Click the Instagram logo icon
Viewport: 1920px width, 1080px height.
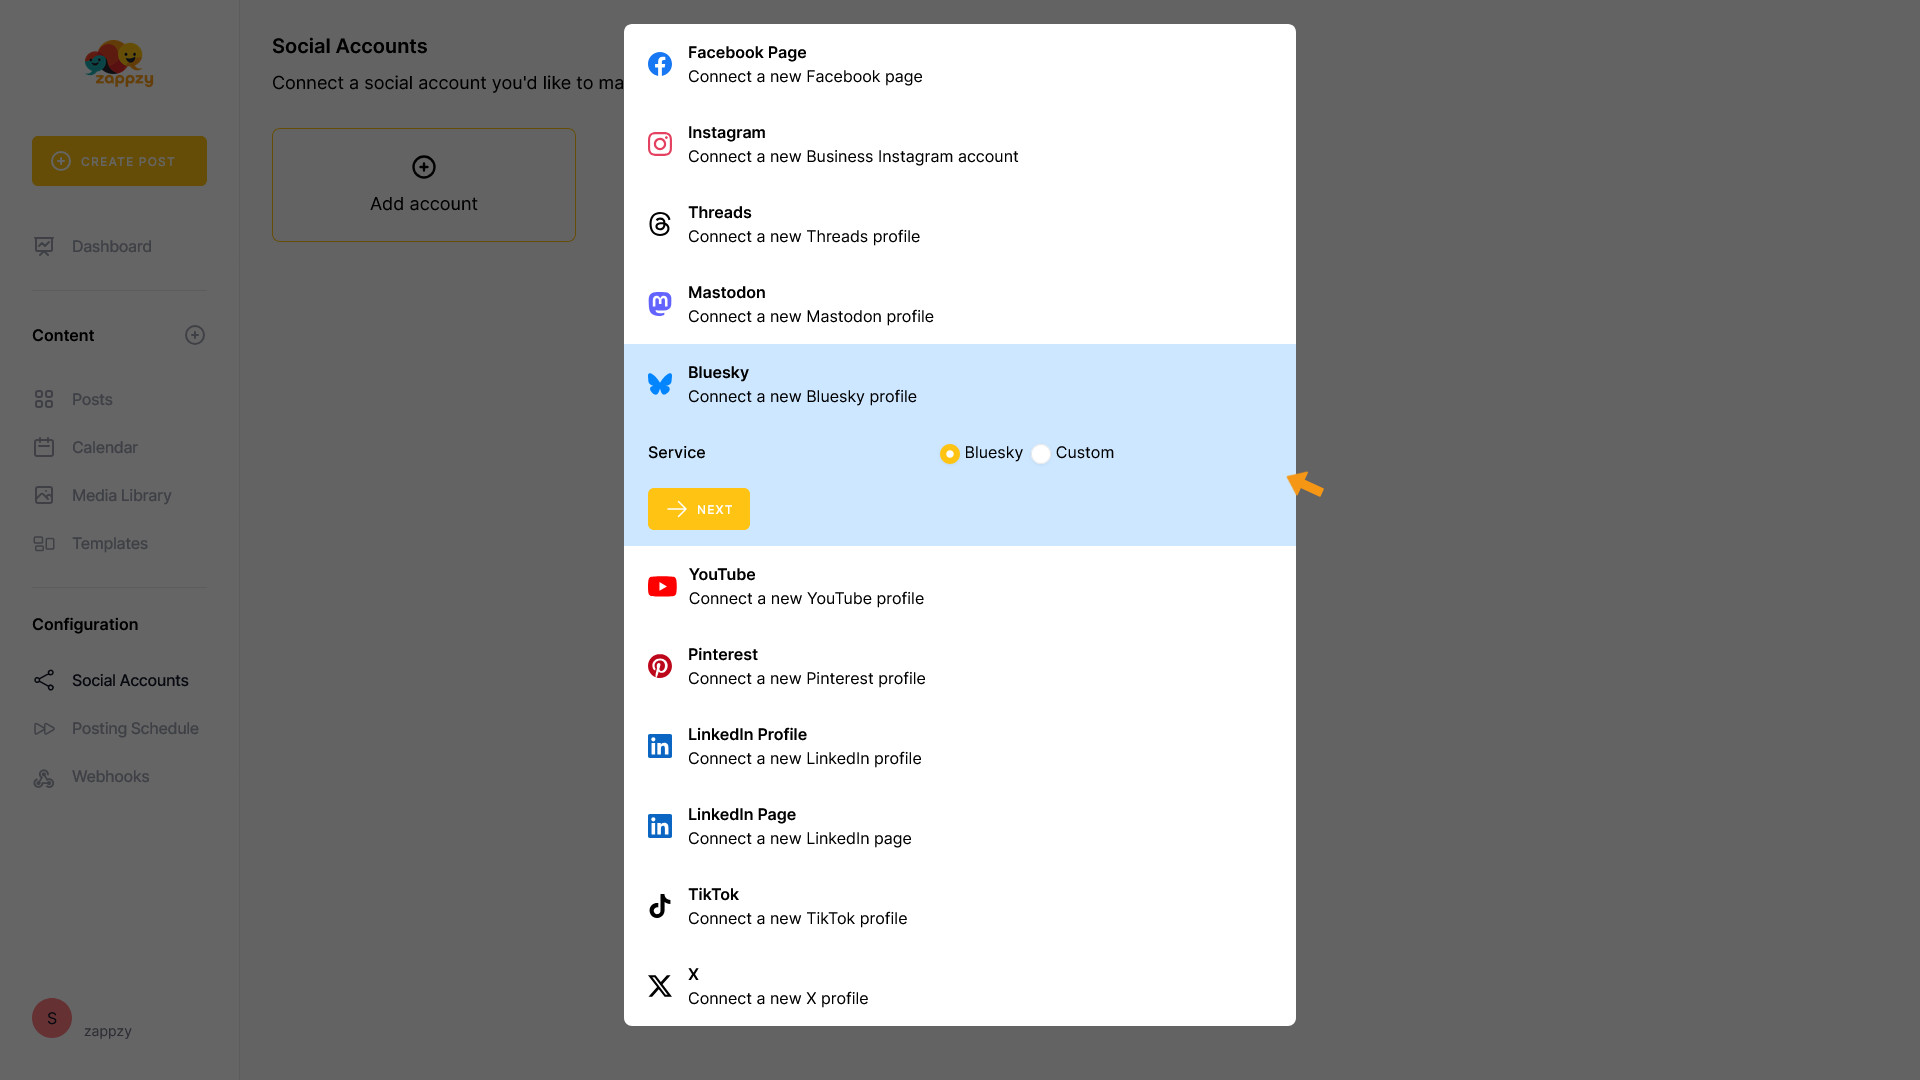coord(660,144)
